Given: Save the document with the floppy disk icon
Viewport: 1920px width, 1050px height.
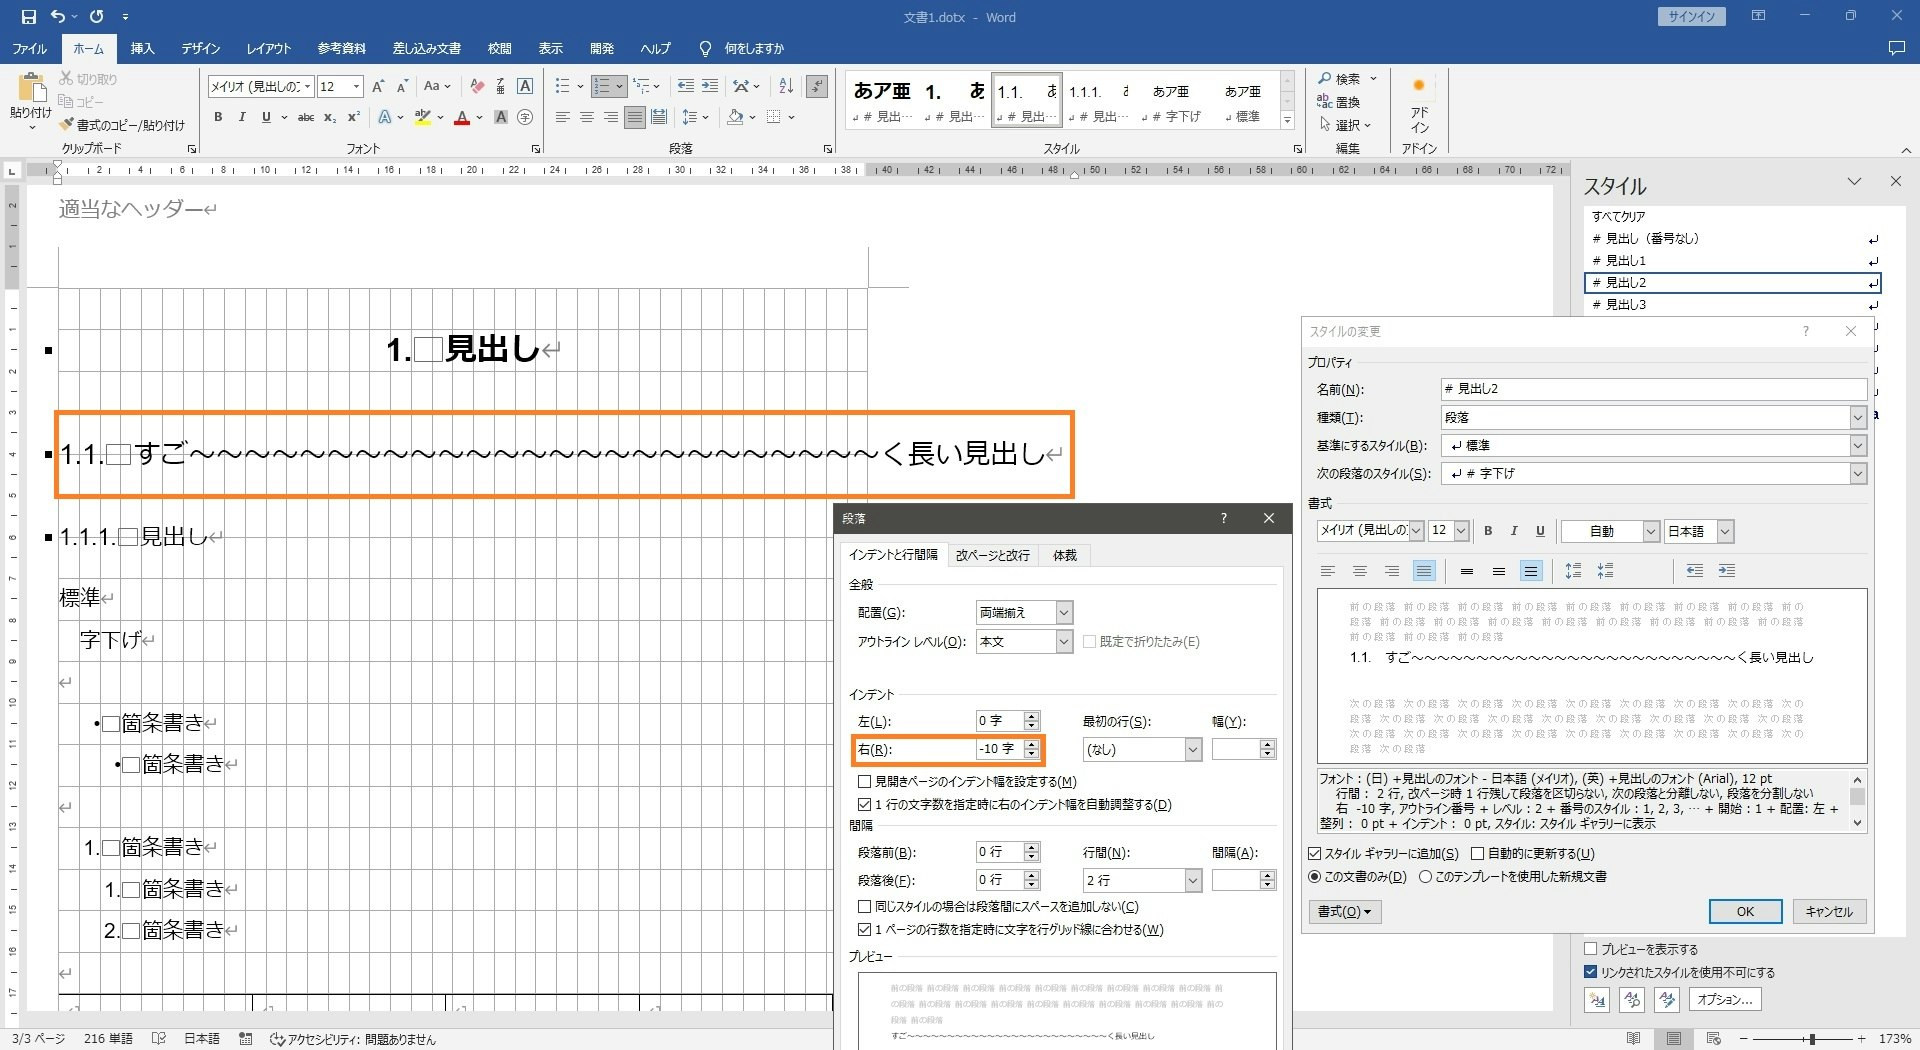Looking at the screenshot, I should (x=28, y=17).
